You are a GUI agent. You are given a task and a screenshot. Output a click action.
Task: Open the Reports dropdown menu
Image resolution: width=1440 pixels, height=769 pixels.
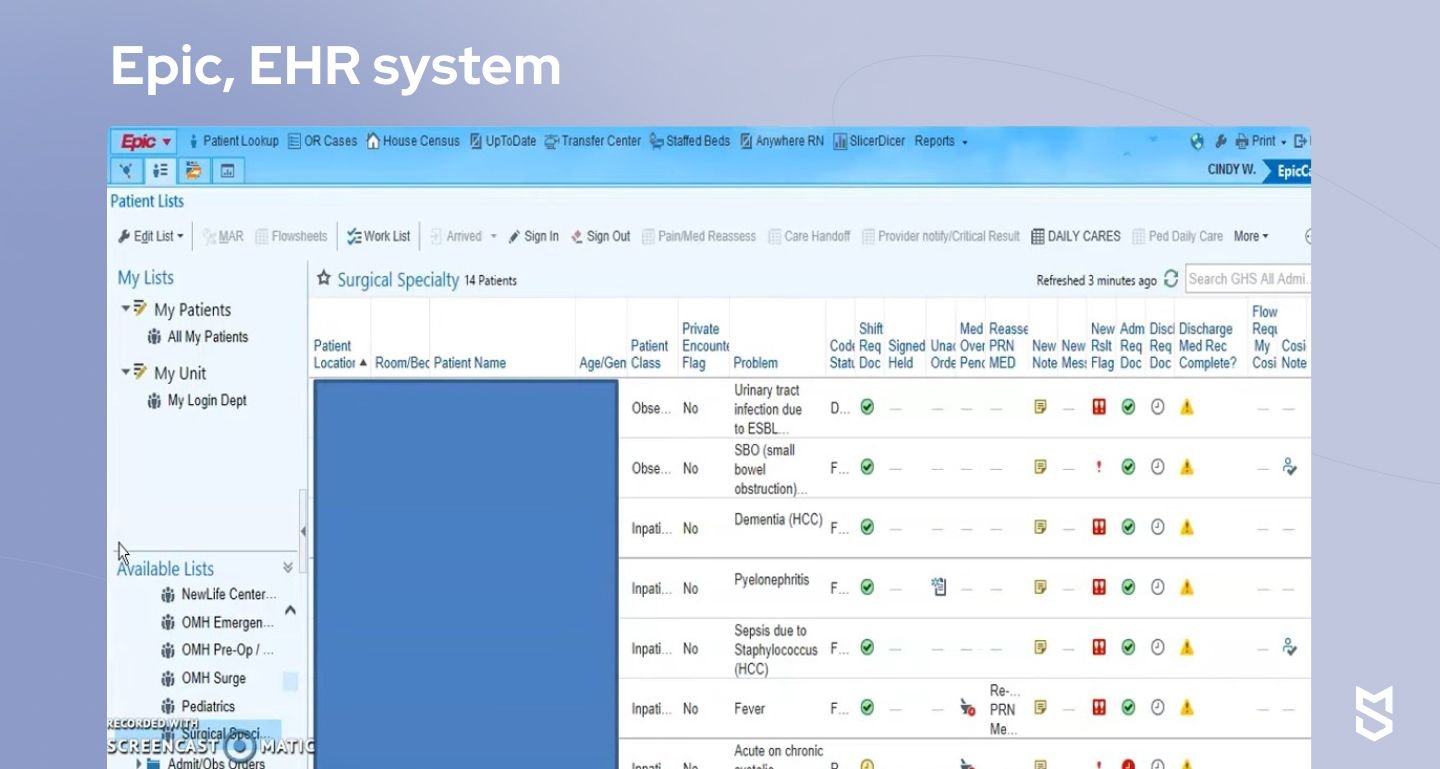click(x=940, y=141)
